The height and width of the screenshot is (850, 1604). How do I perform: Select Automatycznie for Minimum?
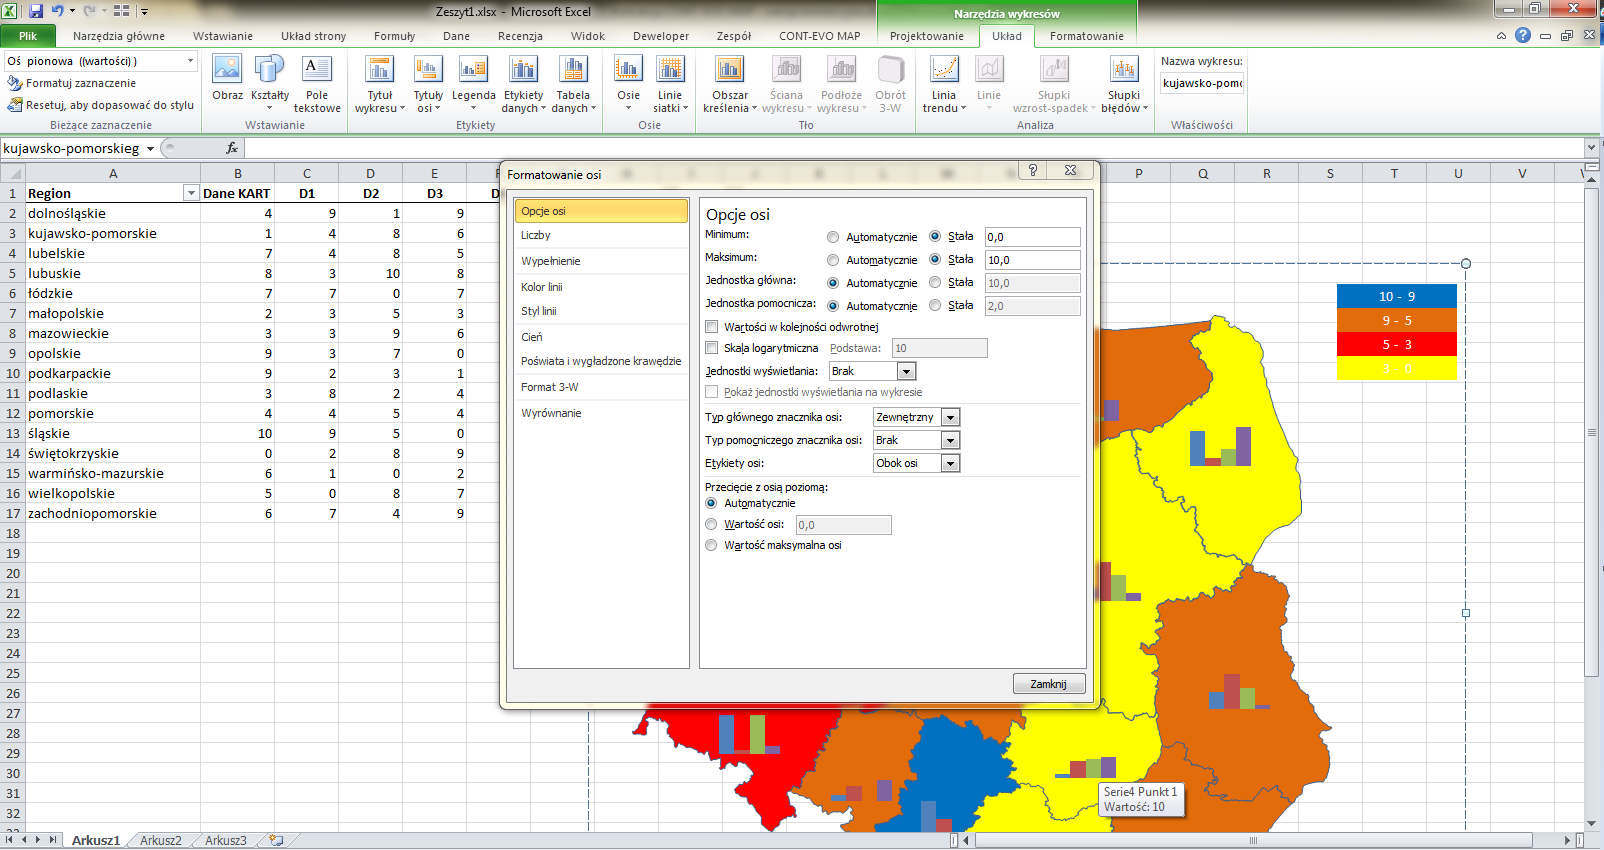[833, 237]
